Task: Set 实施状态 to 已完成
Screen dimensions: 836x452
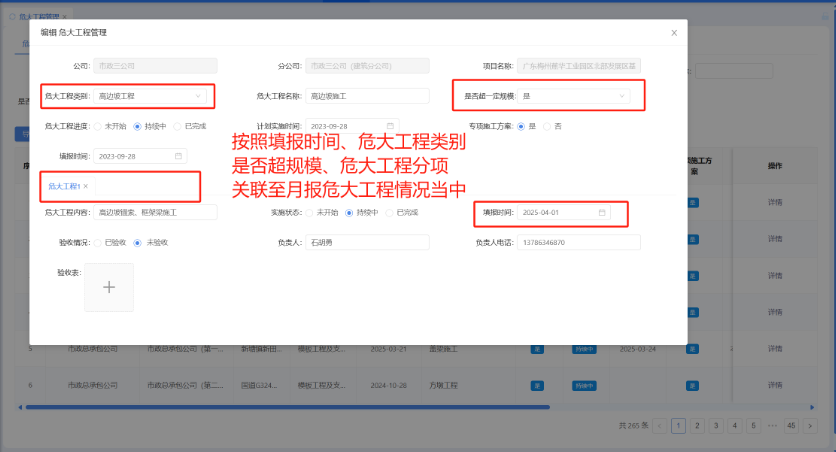Action: click(389, 213)
